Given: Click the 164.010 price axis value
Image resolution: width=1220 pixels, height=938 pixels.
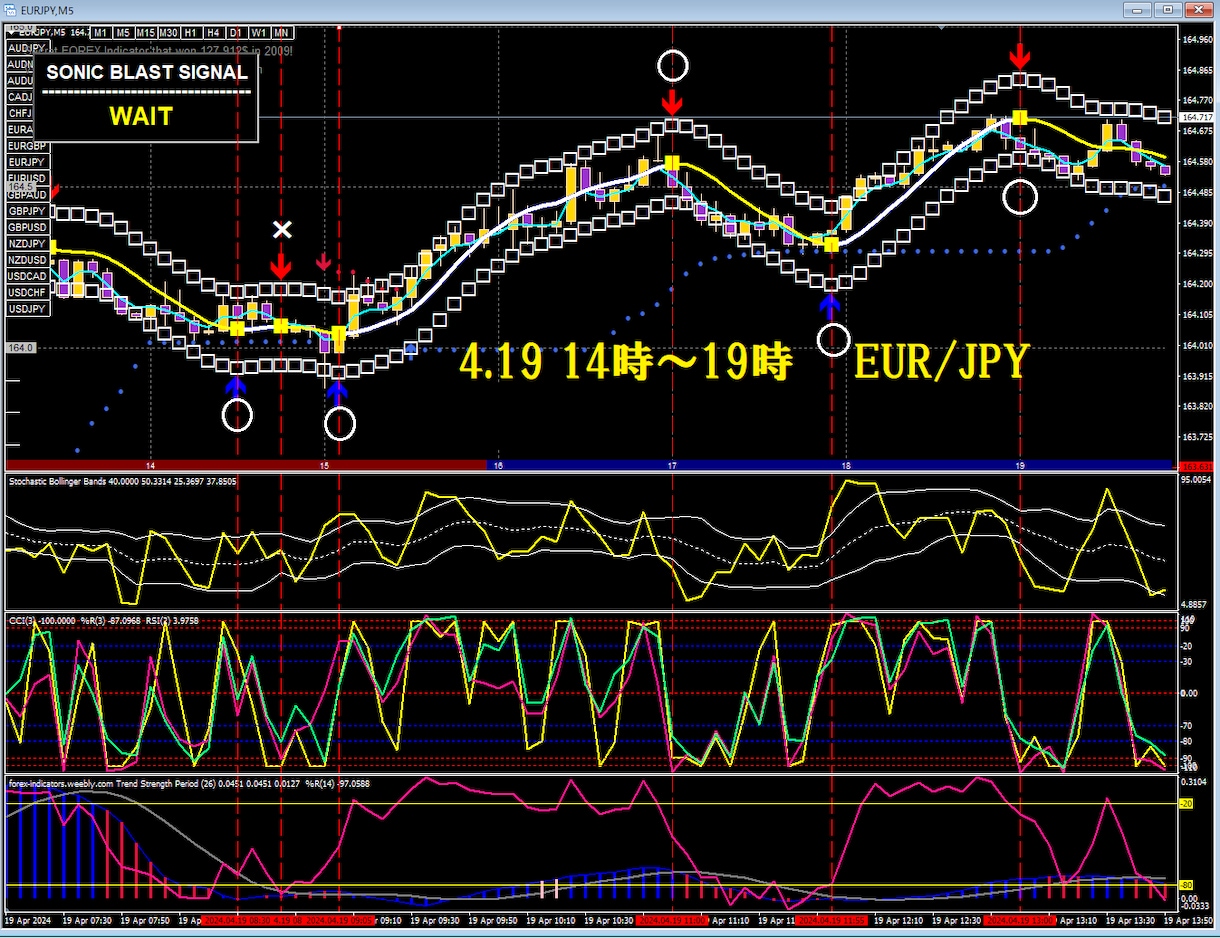Looking at the screenshot, I should (x=1197, y=346).
